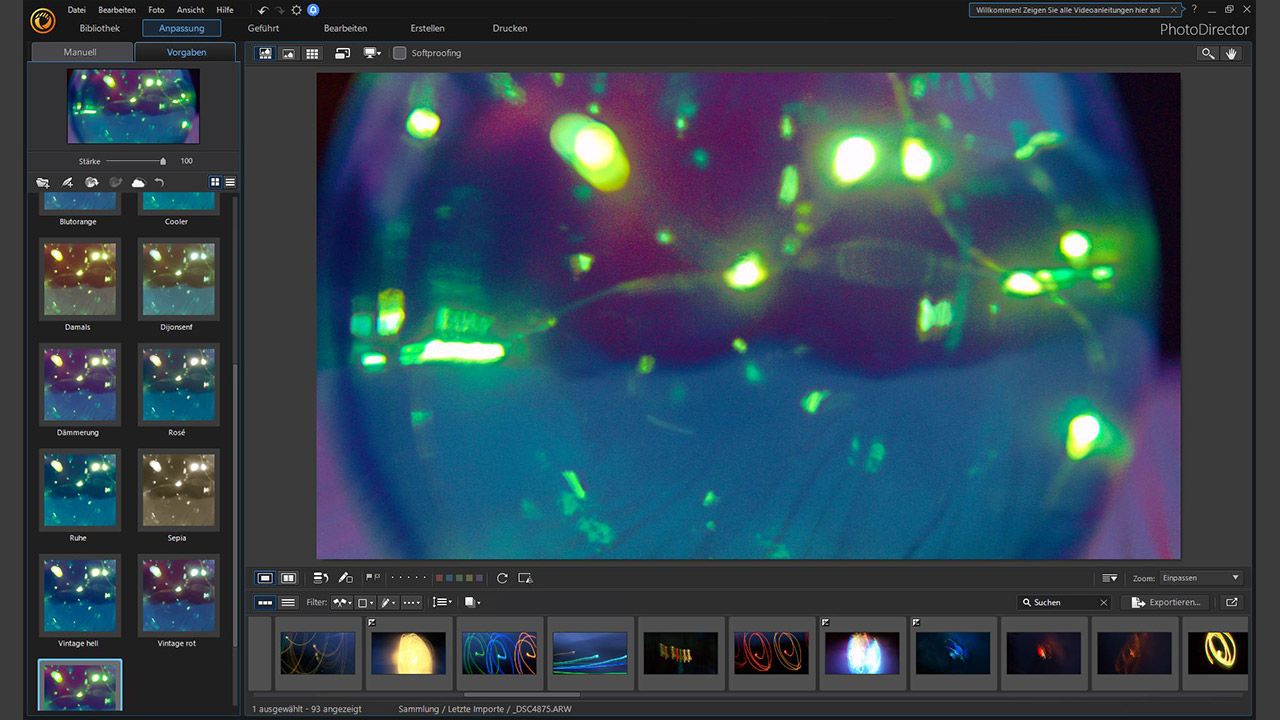Enable the Softproofing checkbox

click(x=400, y=53)
